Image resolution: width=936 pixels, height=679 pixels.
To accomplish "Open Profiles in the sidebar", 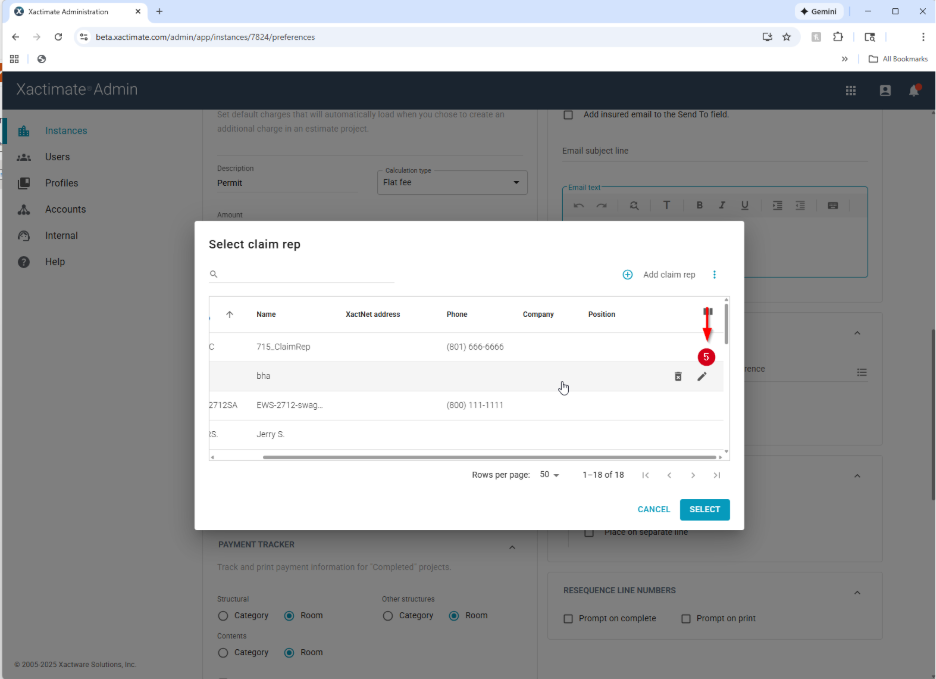I will click(61, 183).
